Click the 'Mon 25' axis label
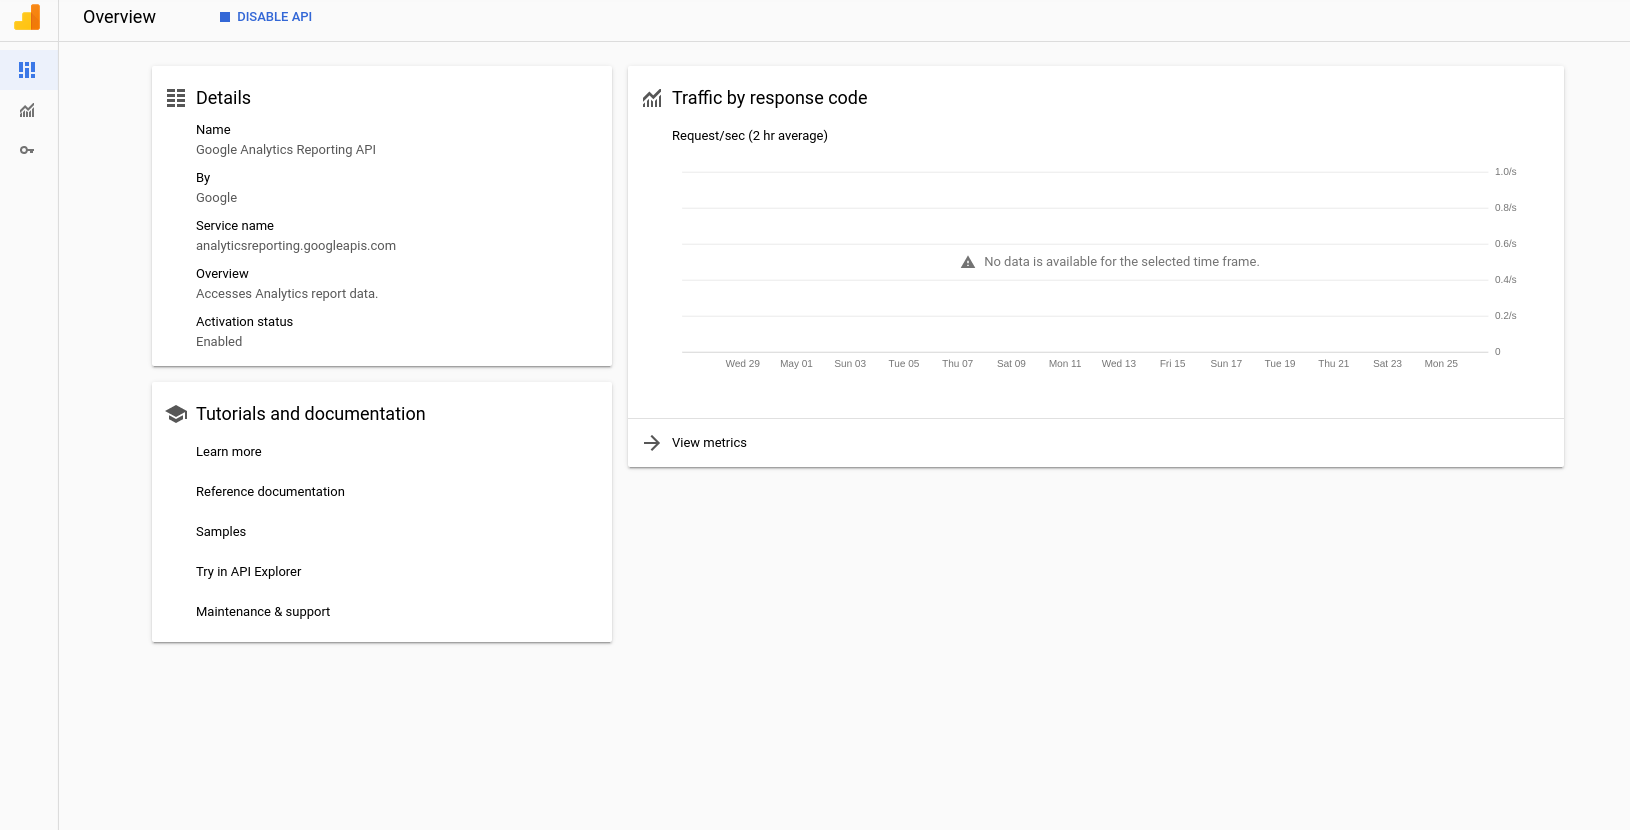 1441,364
